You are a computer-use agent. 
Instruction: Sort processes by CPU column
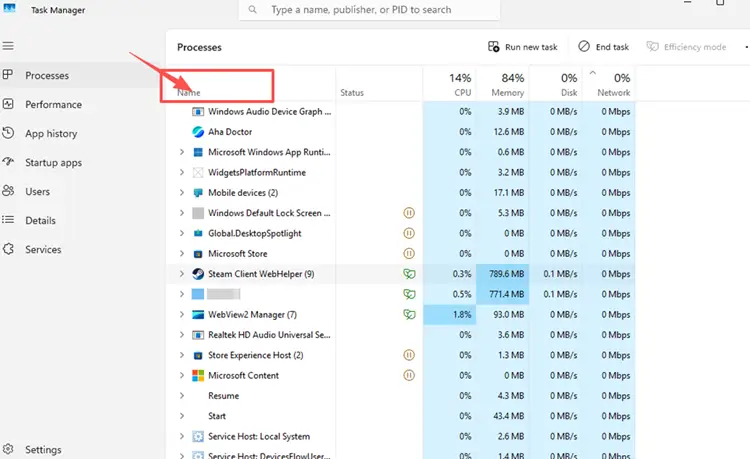[x=450, y=84]
